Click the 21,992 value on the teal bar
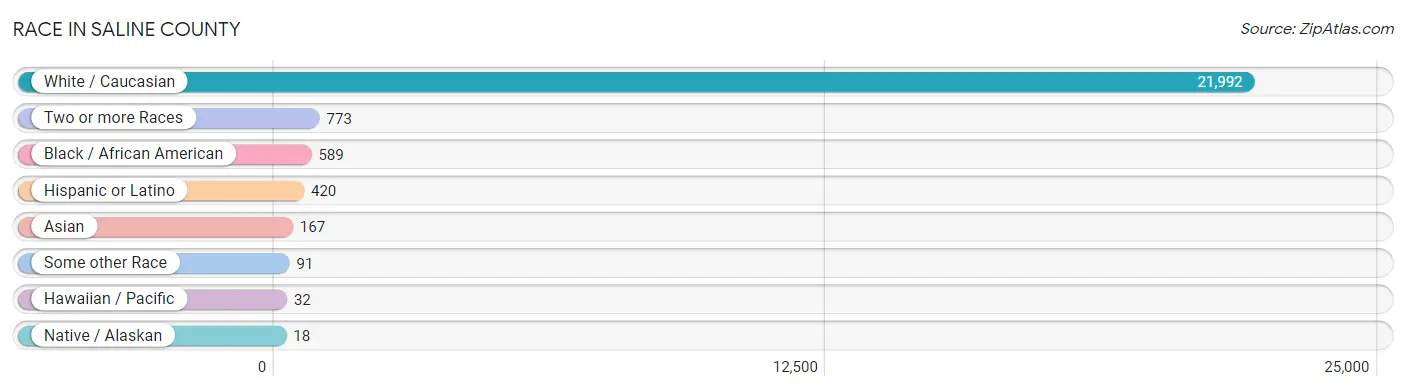1406x391 pixels. (x=1220, y=82)
